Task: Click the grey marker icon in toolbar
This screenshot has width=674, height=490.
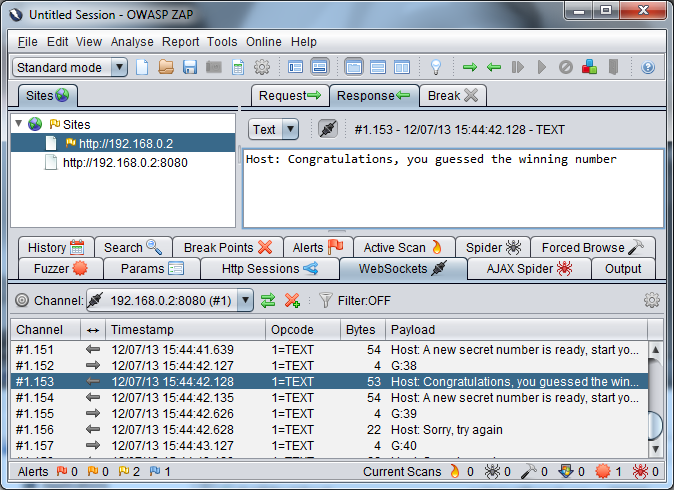Action: point(613,67)
